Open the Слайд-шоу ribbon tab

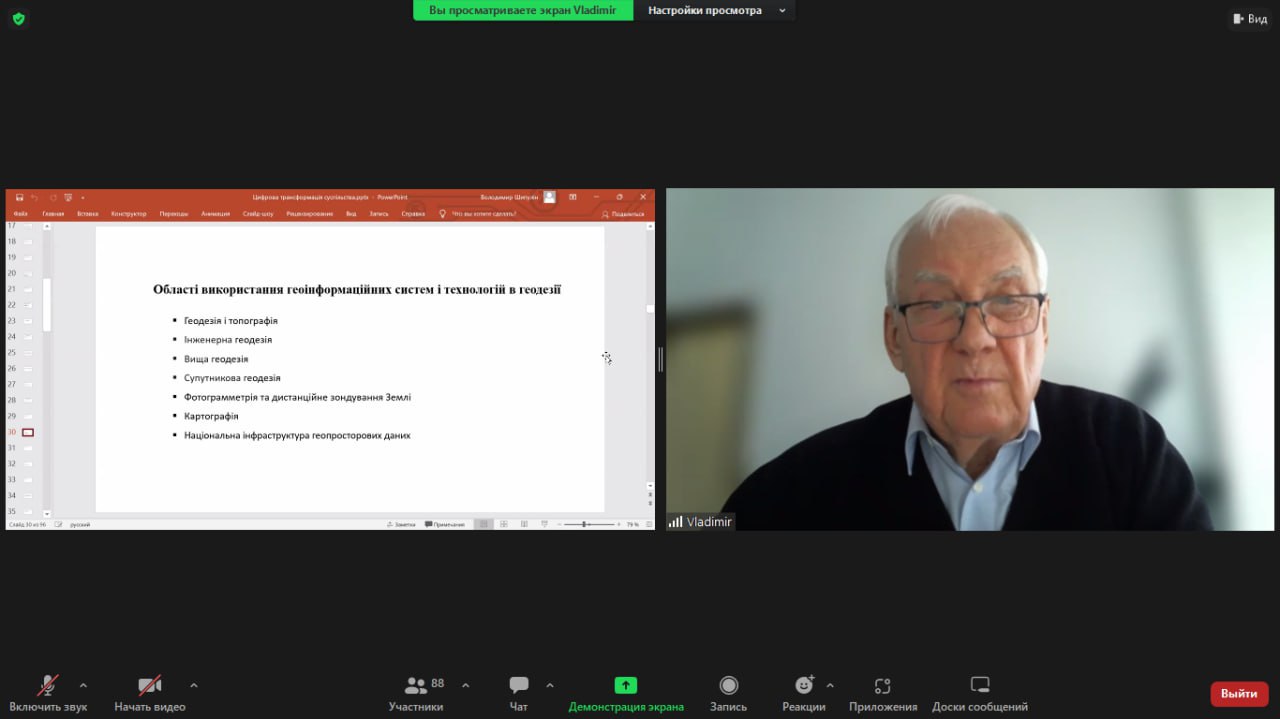258,213
